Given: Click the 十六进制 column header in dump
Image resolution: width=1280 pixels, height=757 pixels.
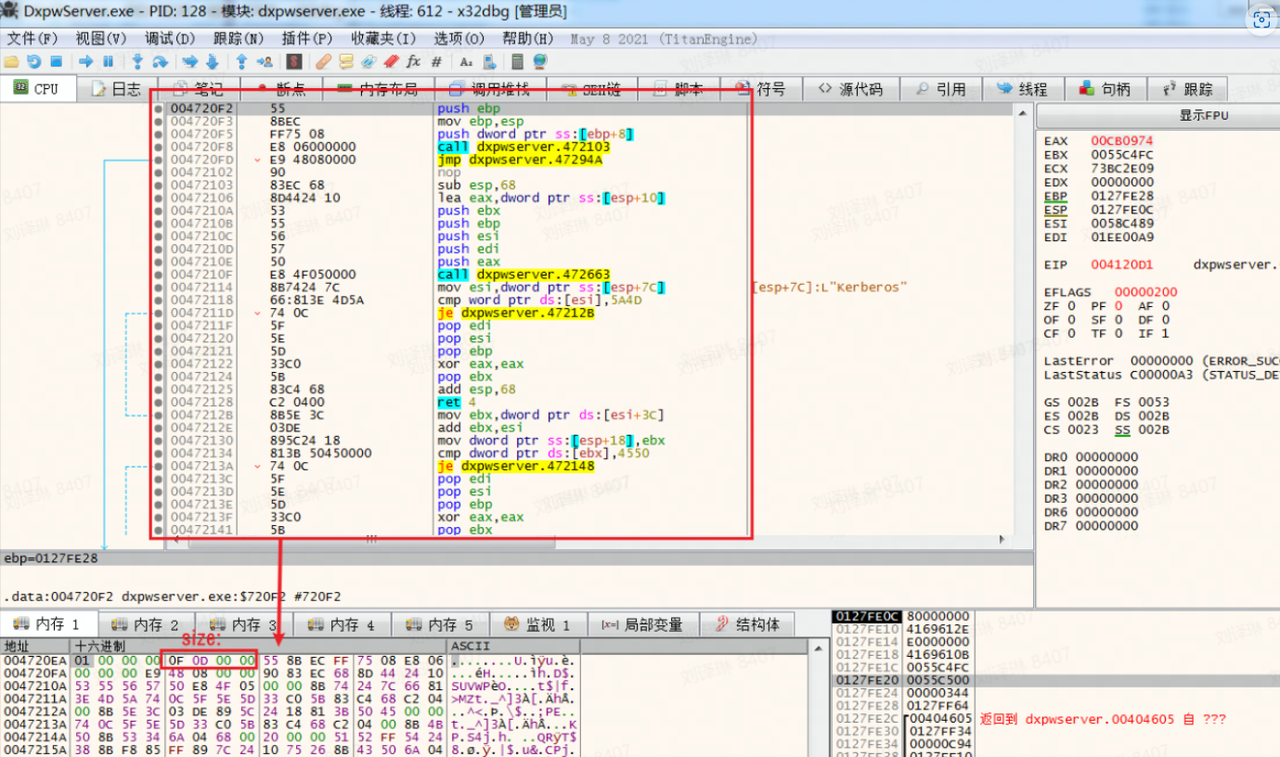Looking at the screenshot, I should click(259, 647).
